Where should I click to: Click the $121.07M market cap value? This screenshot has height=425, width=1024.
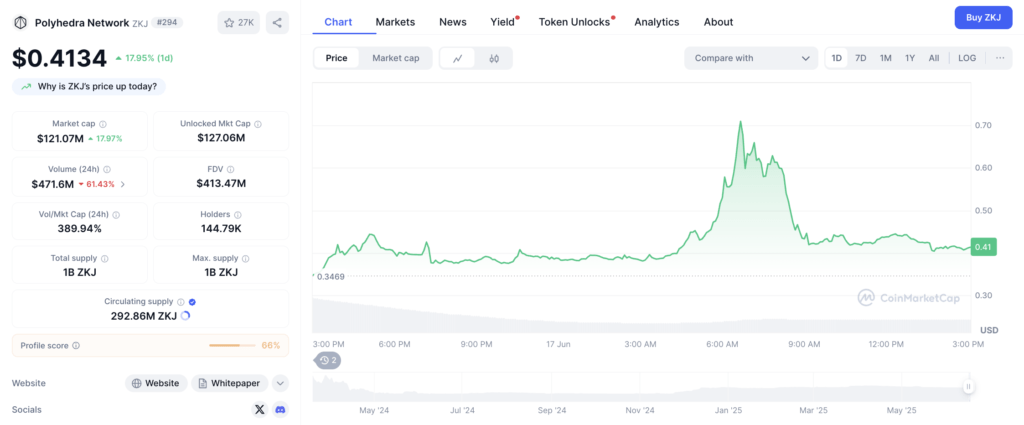coord(60,138)
